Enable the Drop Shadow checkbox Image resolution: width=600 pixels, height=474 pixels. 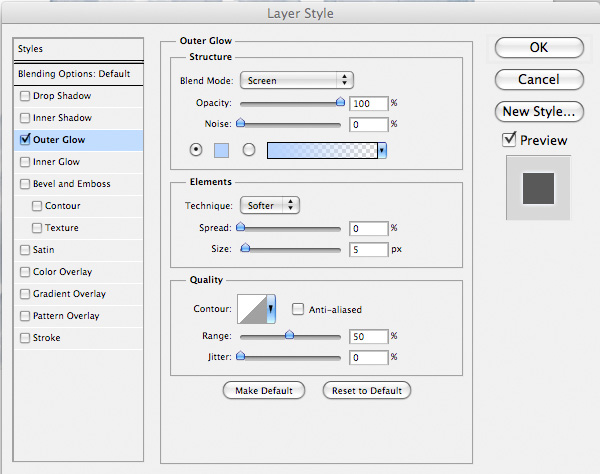pos(25,96)
